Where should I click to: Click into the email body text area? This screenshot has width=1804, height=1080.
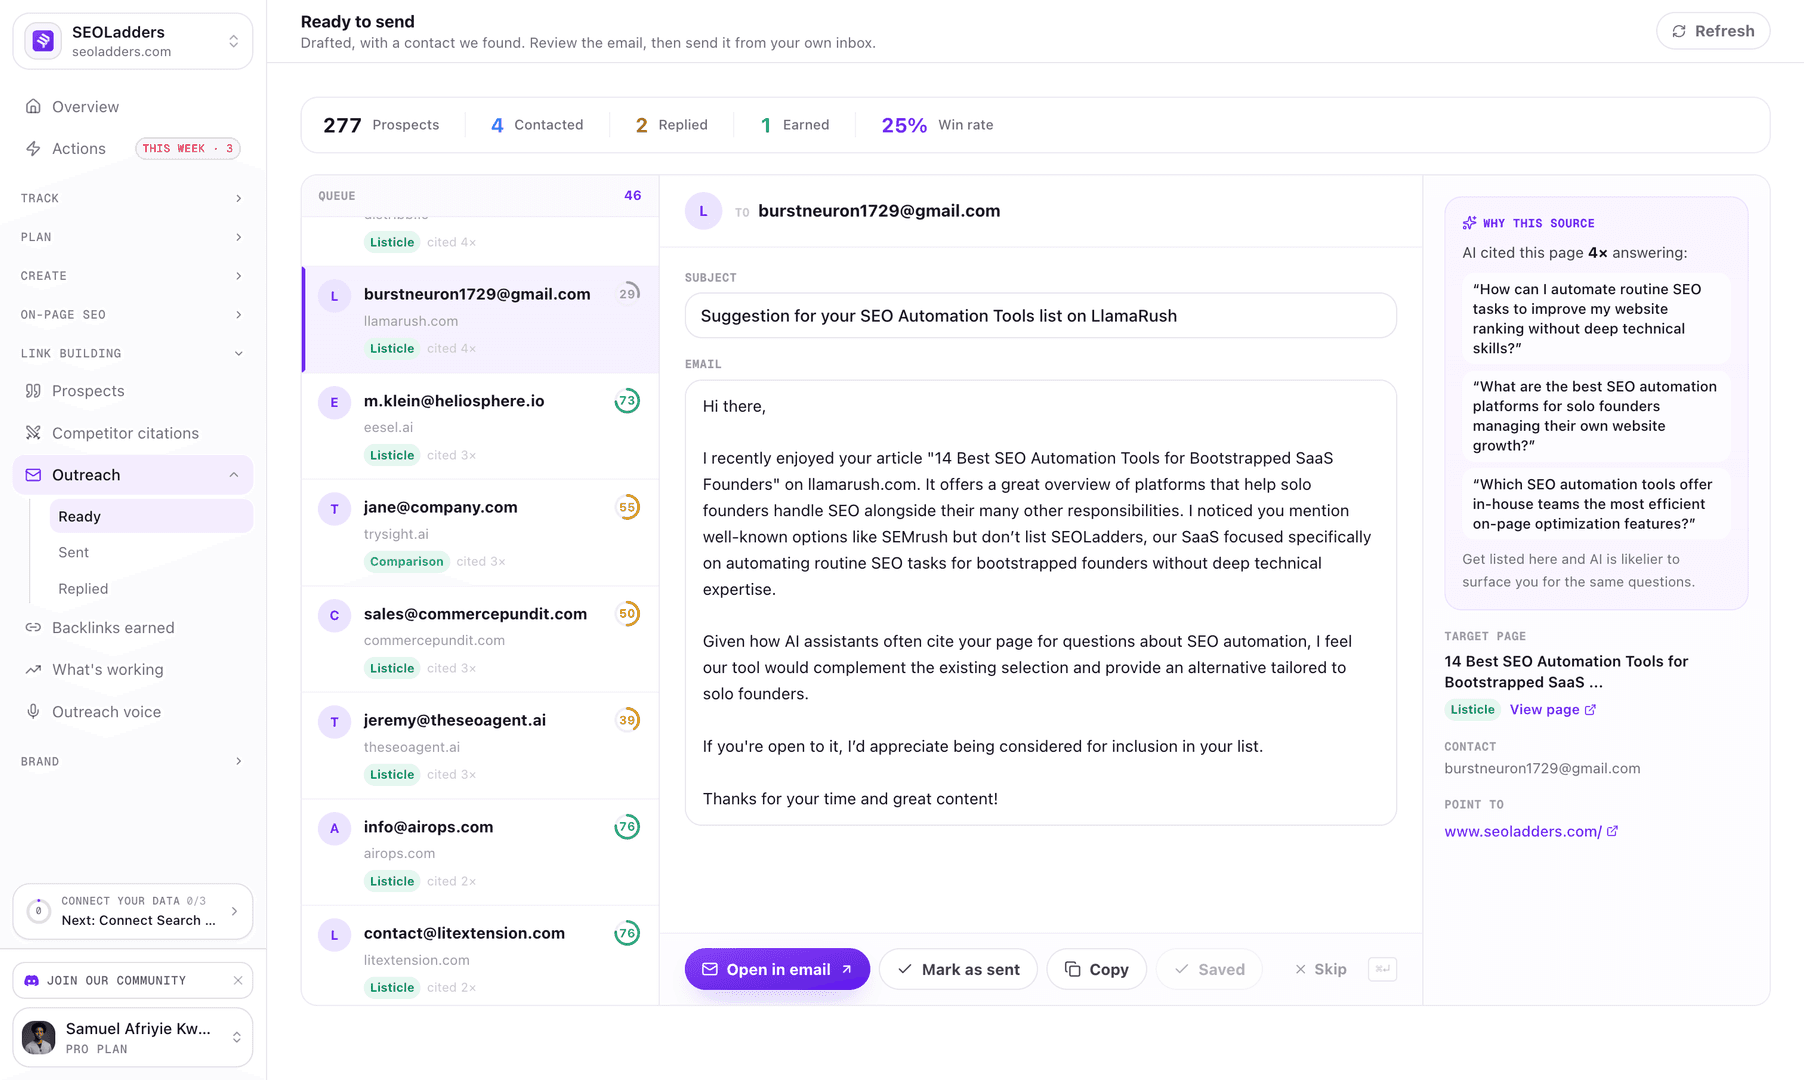(x=1040, y=603)
